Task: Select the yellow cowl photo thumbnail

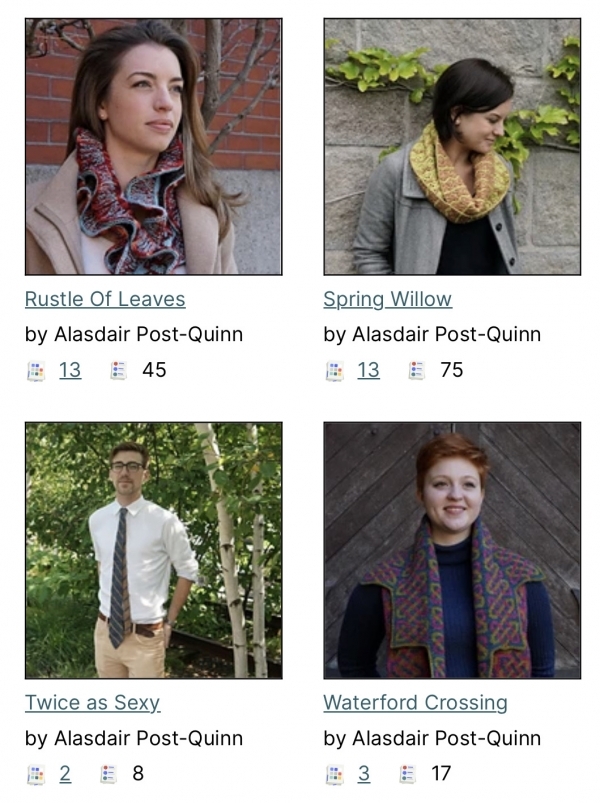Action: pos(452,147)
